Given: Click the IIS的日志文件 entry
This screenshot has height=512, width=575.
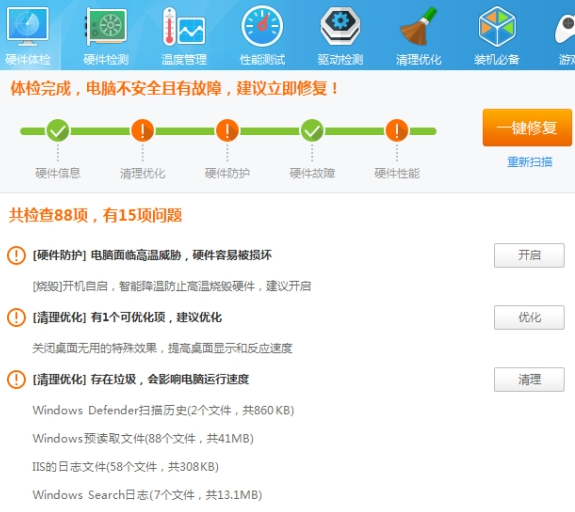Looking at the screenshot, I should point(125,467).
